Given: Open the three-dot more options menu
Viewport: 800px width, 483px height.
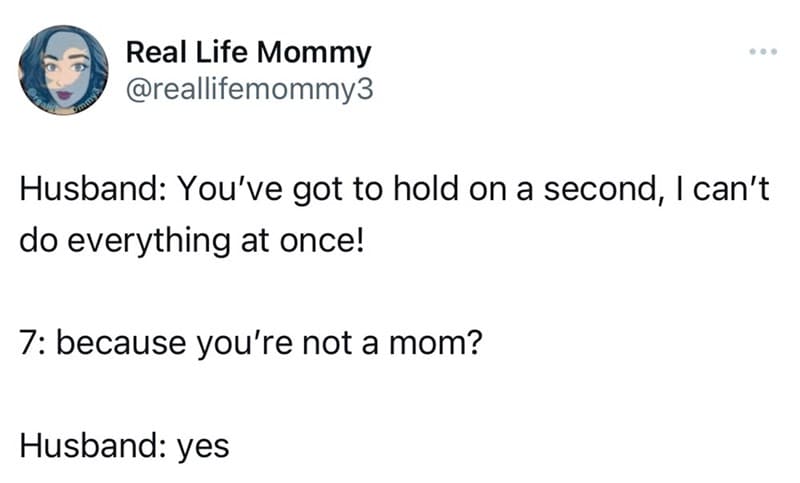Looking at the screenshot, I should pyautogui.click(x=763, y=52).
